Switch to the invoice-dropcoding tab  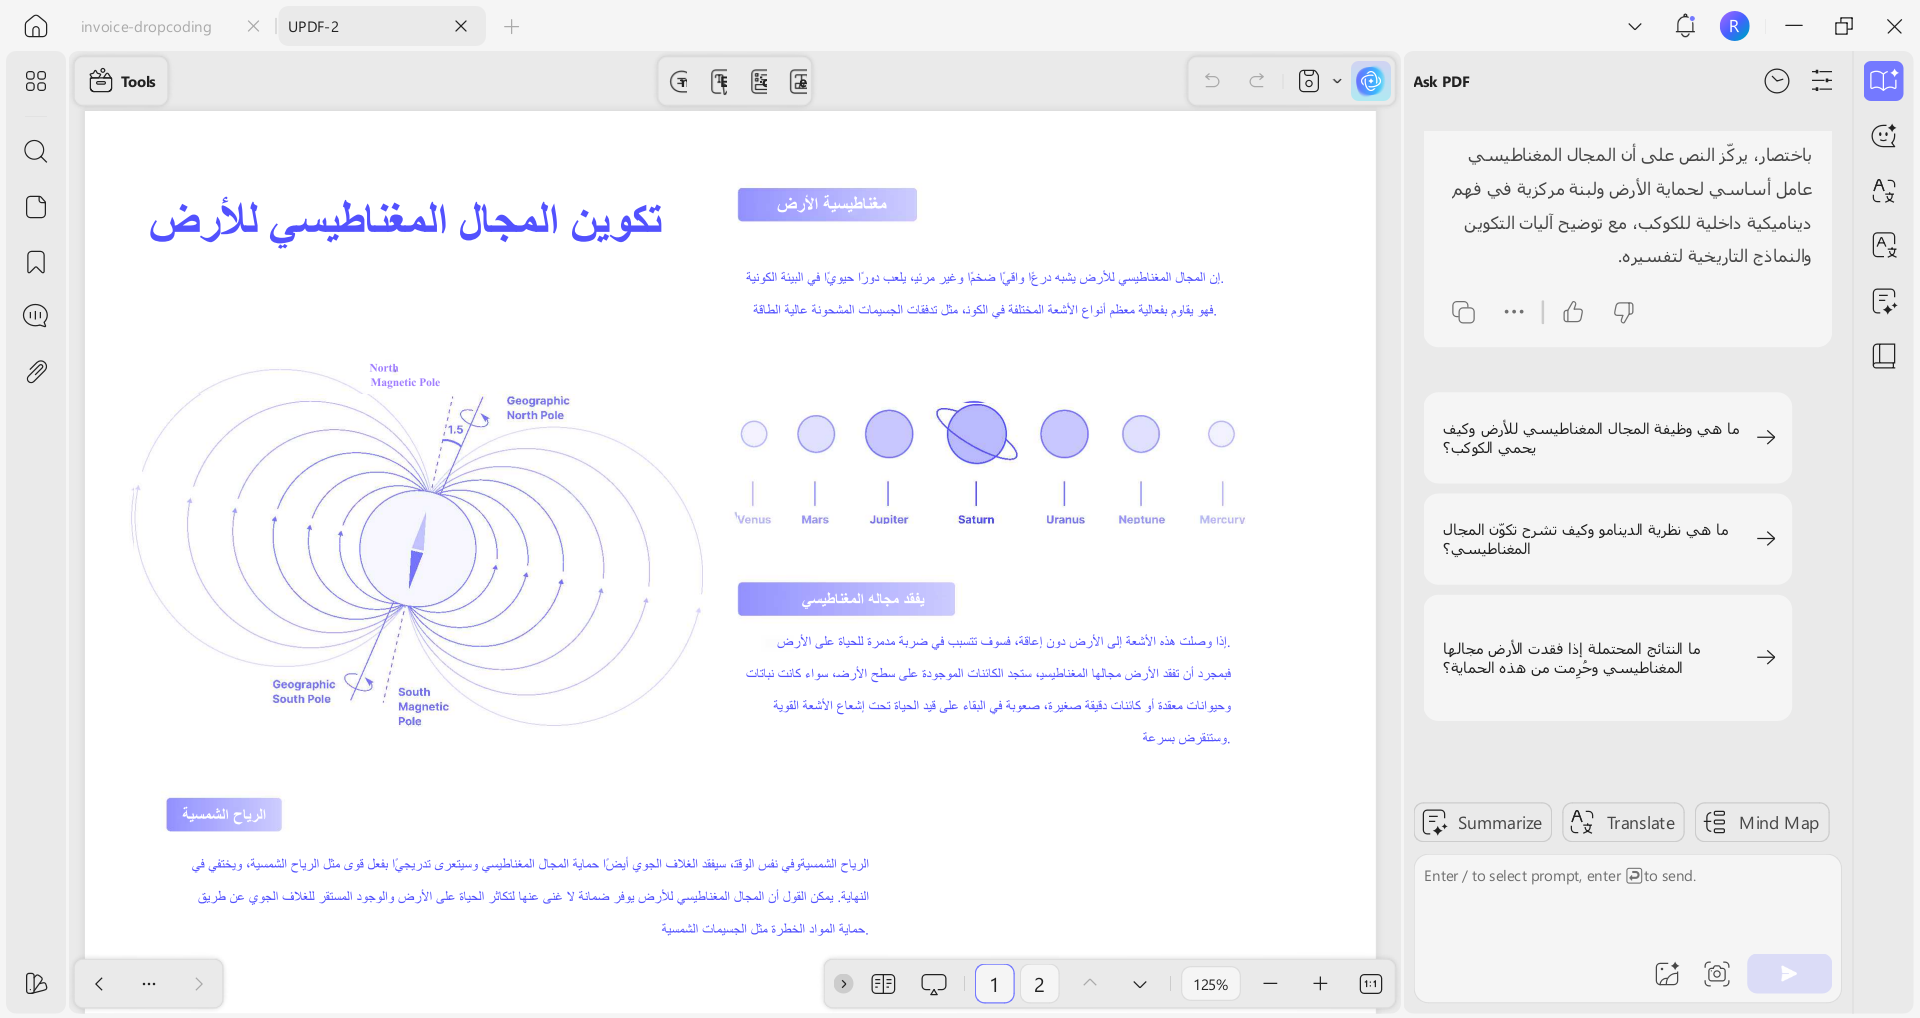(146, 26)
